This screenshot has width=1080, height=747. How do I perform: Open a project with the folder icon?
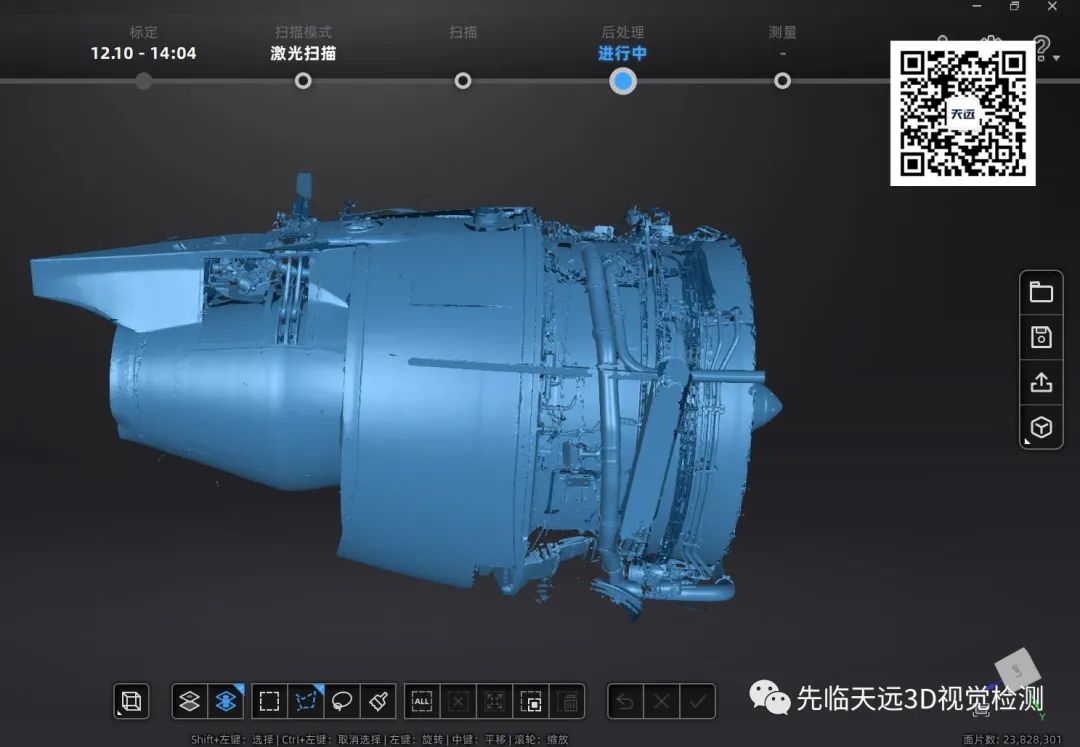click(x=1041, y=290)
